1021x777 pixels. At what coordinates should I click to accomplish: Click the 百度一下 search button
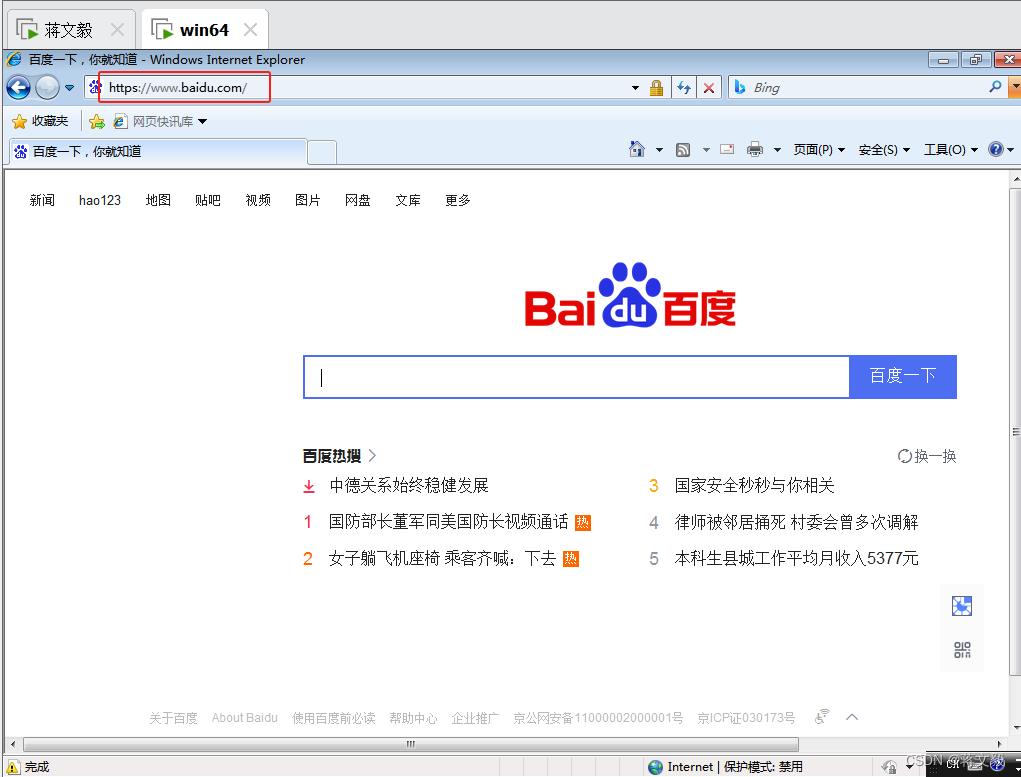point(902,376)
